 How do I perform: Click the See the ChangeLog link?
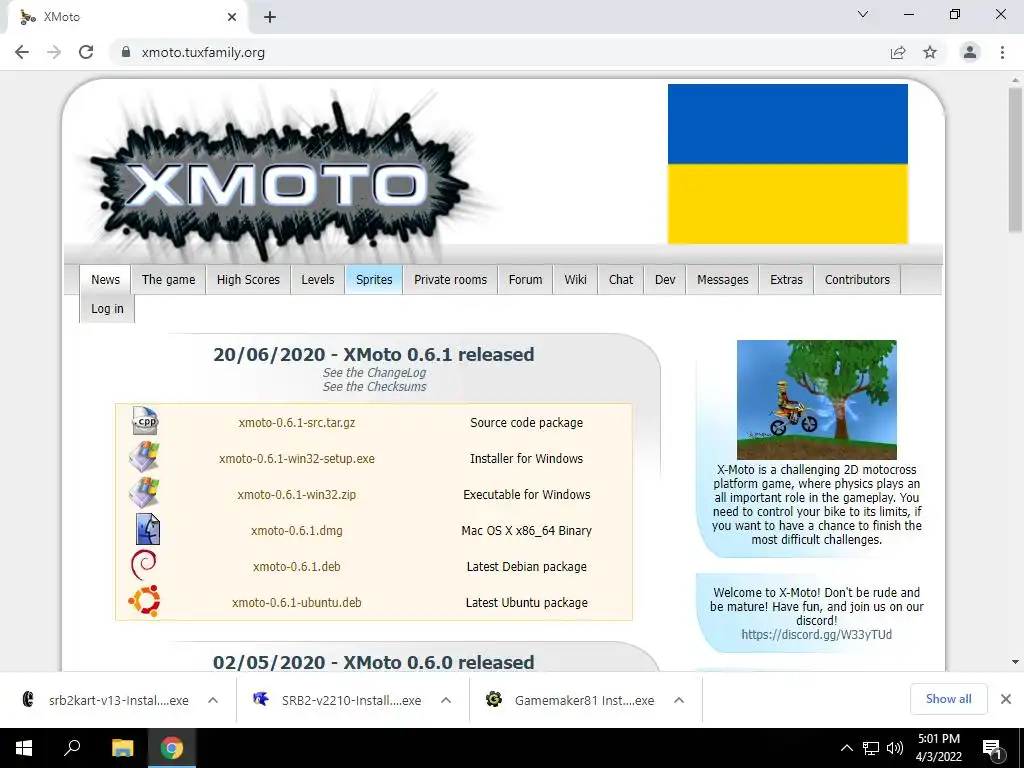[x=374, y=373]
